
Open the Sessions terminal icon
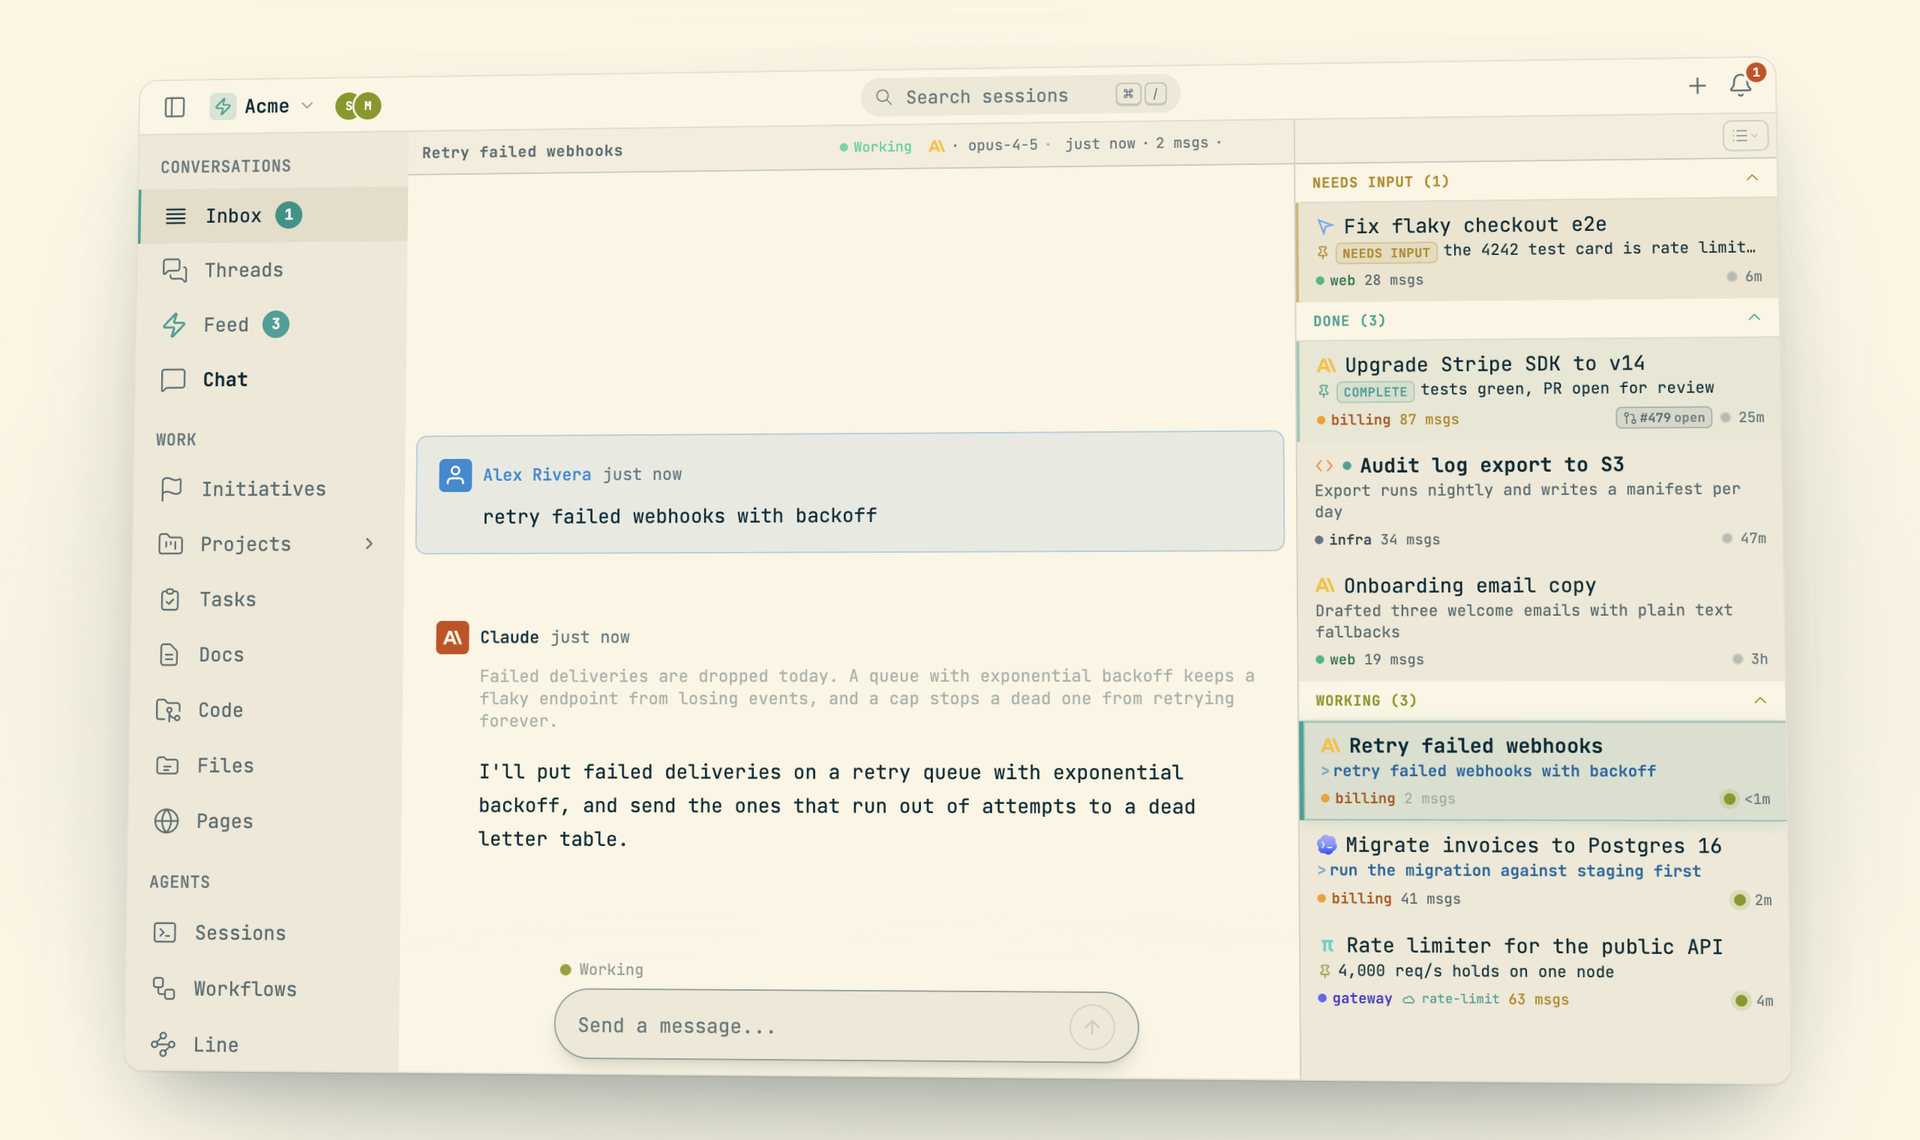[x=165, y=933]
